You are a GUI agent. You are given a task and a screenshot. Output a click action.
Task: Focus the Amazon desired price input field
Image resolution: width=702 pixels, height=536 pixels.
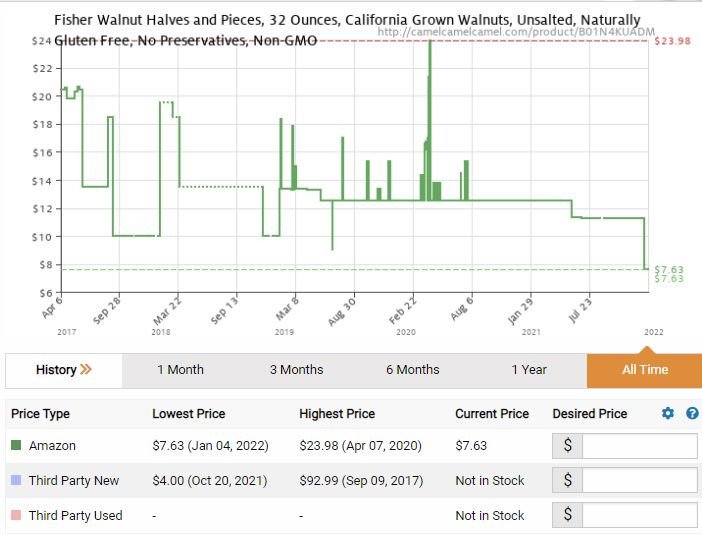coord(639,446)
